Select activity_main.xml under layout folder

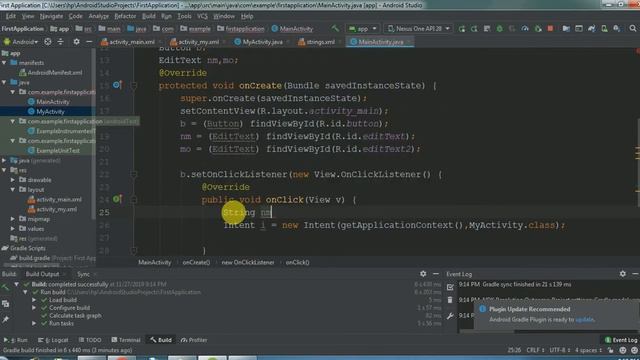click(x=54, y=200)
